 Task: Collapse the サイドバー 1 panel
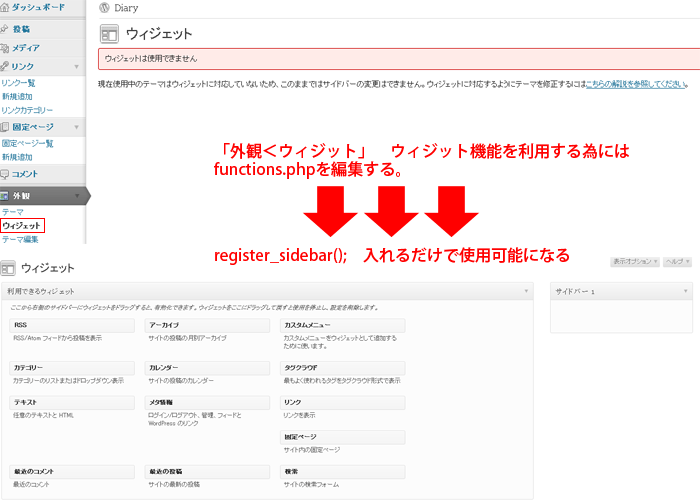pos(684,291)
